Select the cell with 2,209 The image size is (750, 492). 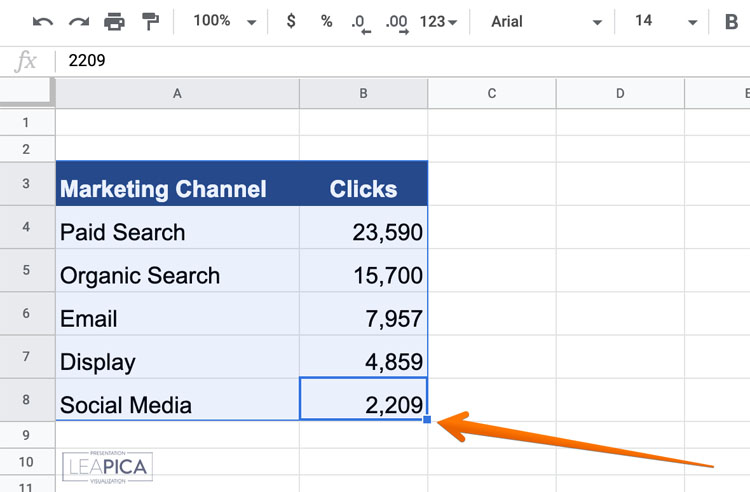(364, 399)
